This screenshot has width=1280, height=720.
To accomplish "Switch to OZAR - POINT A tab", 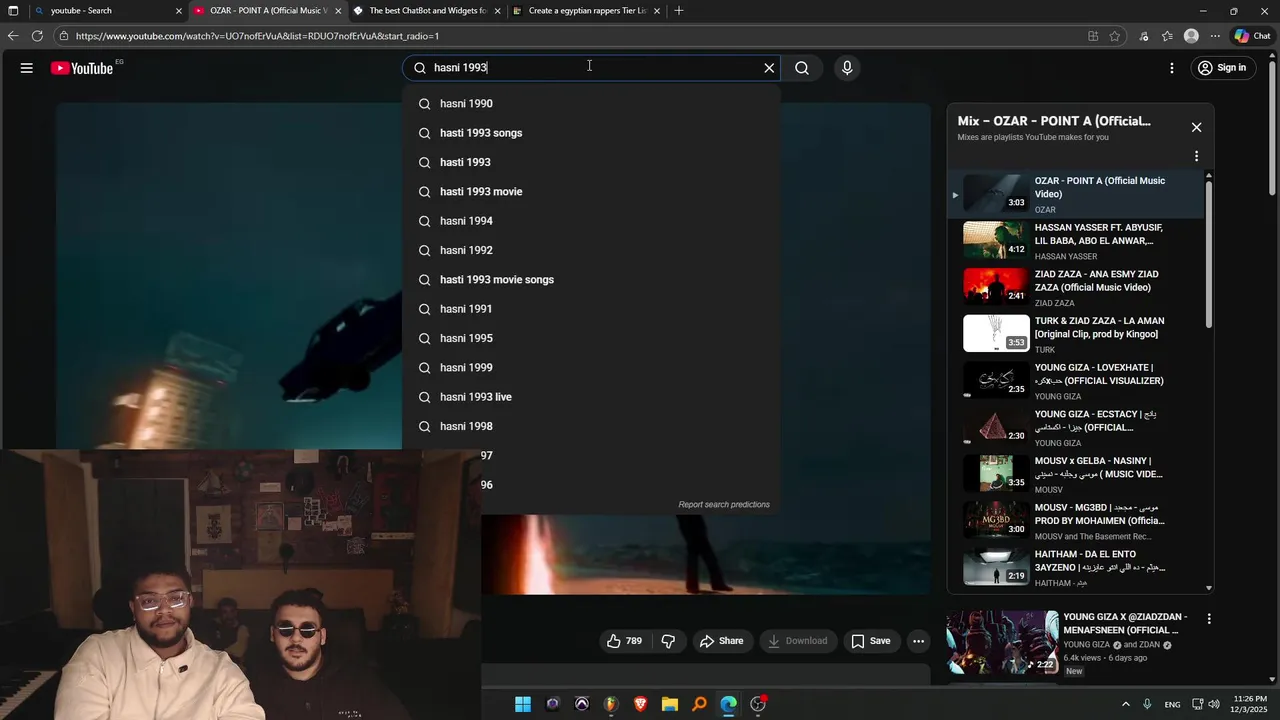I will pos(267,11).
